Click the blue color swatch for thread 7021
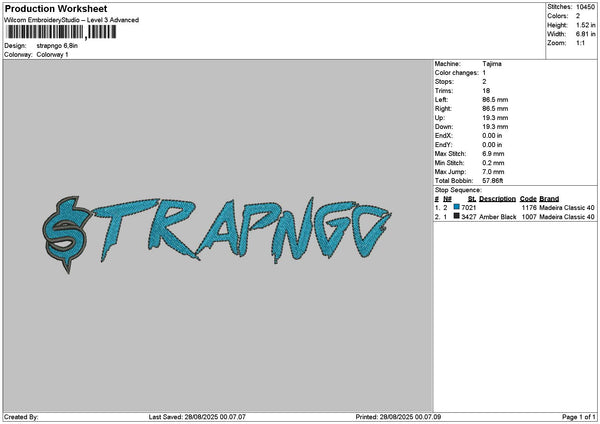 [x=456, y=207]
